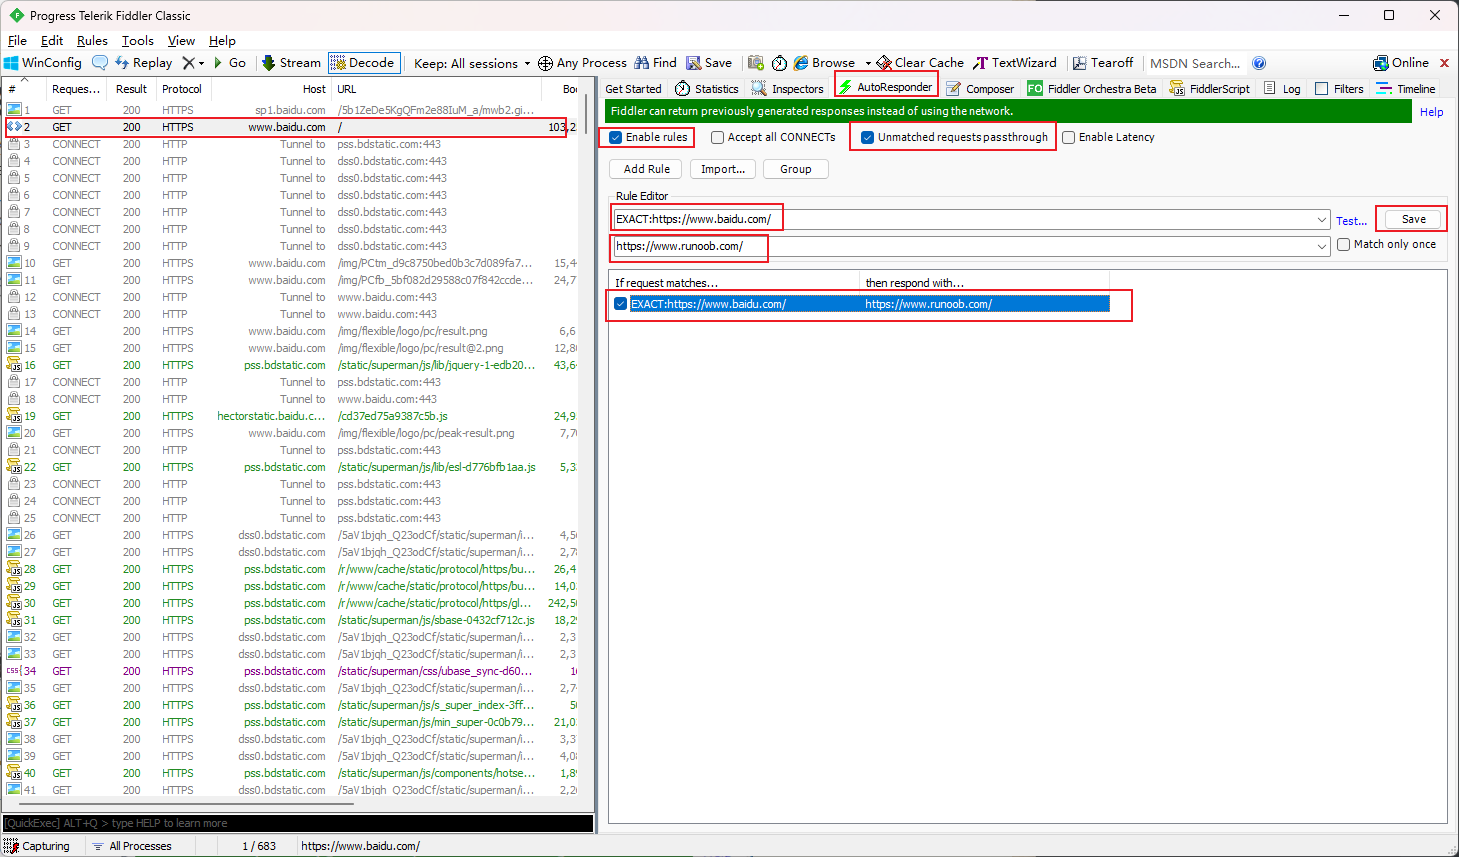Toggle Stream mode in toolbar
Image resolution: width=1459 pixels, height=857 pixels.
(291, 63)
